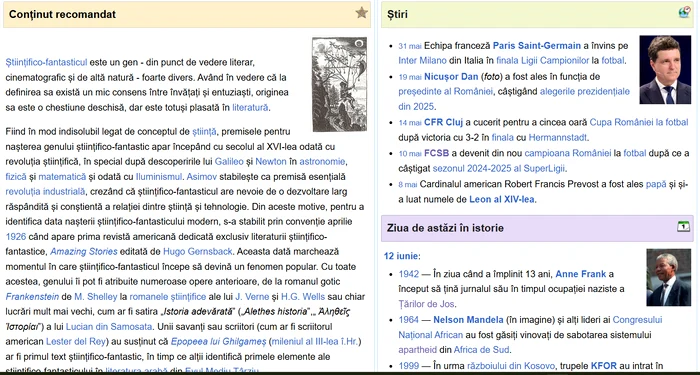Click the globe news icon in Știri header
The height and width of the screenshot is (375, 700).
[684, 12]
